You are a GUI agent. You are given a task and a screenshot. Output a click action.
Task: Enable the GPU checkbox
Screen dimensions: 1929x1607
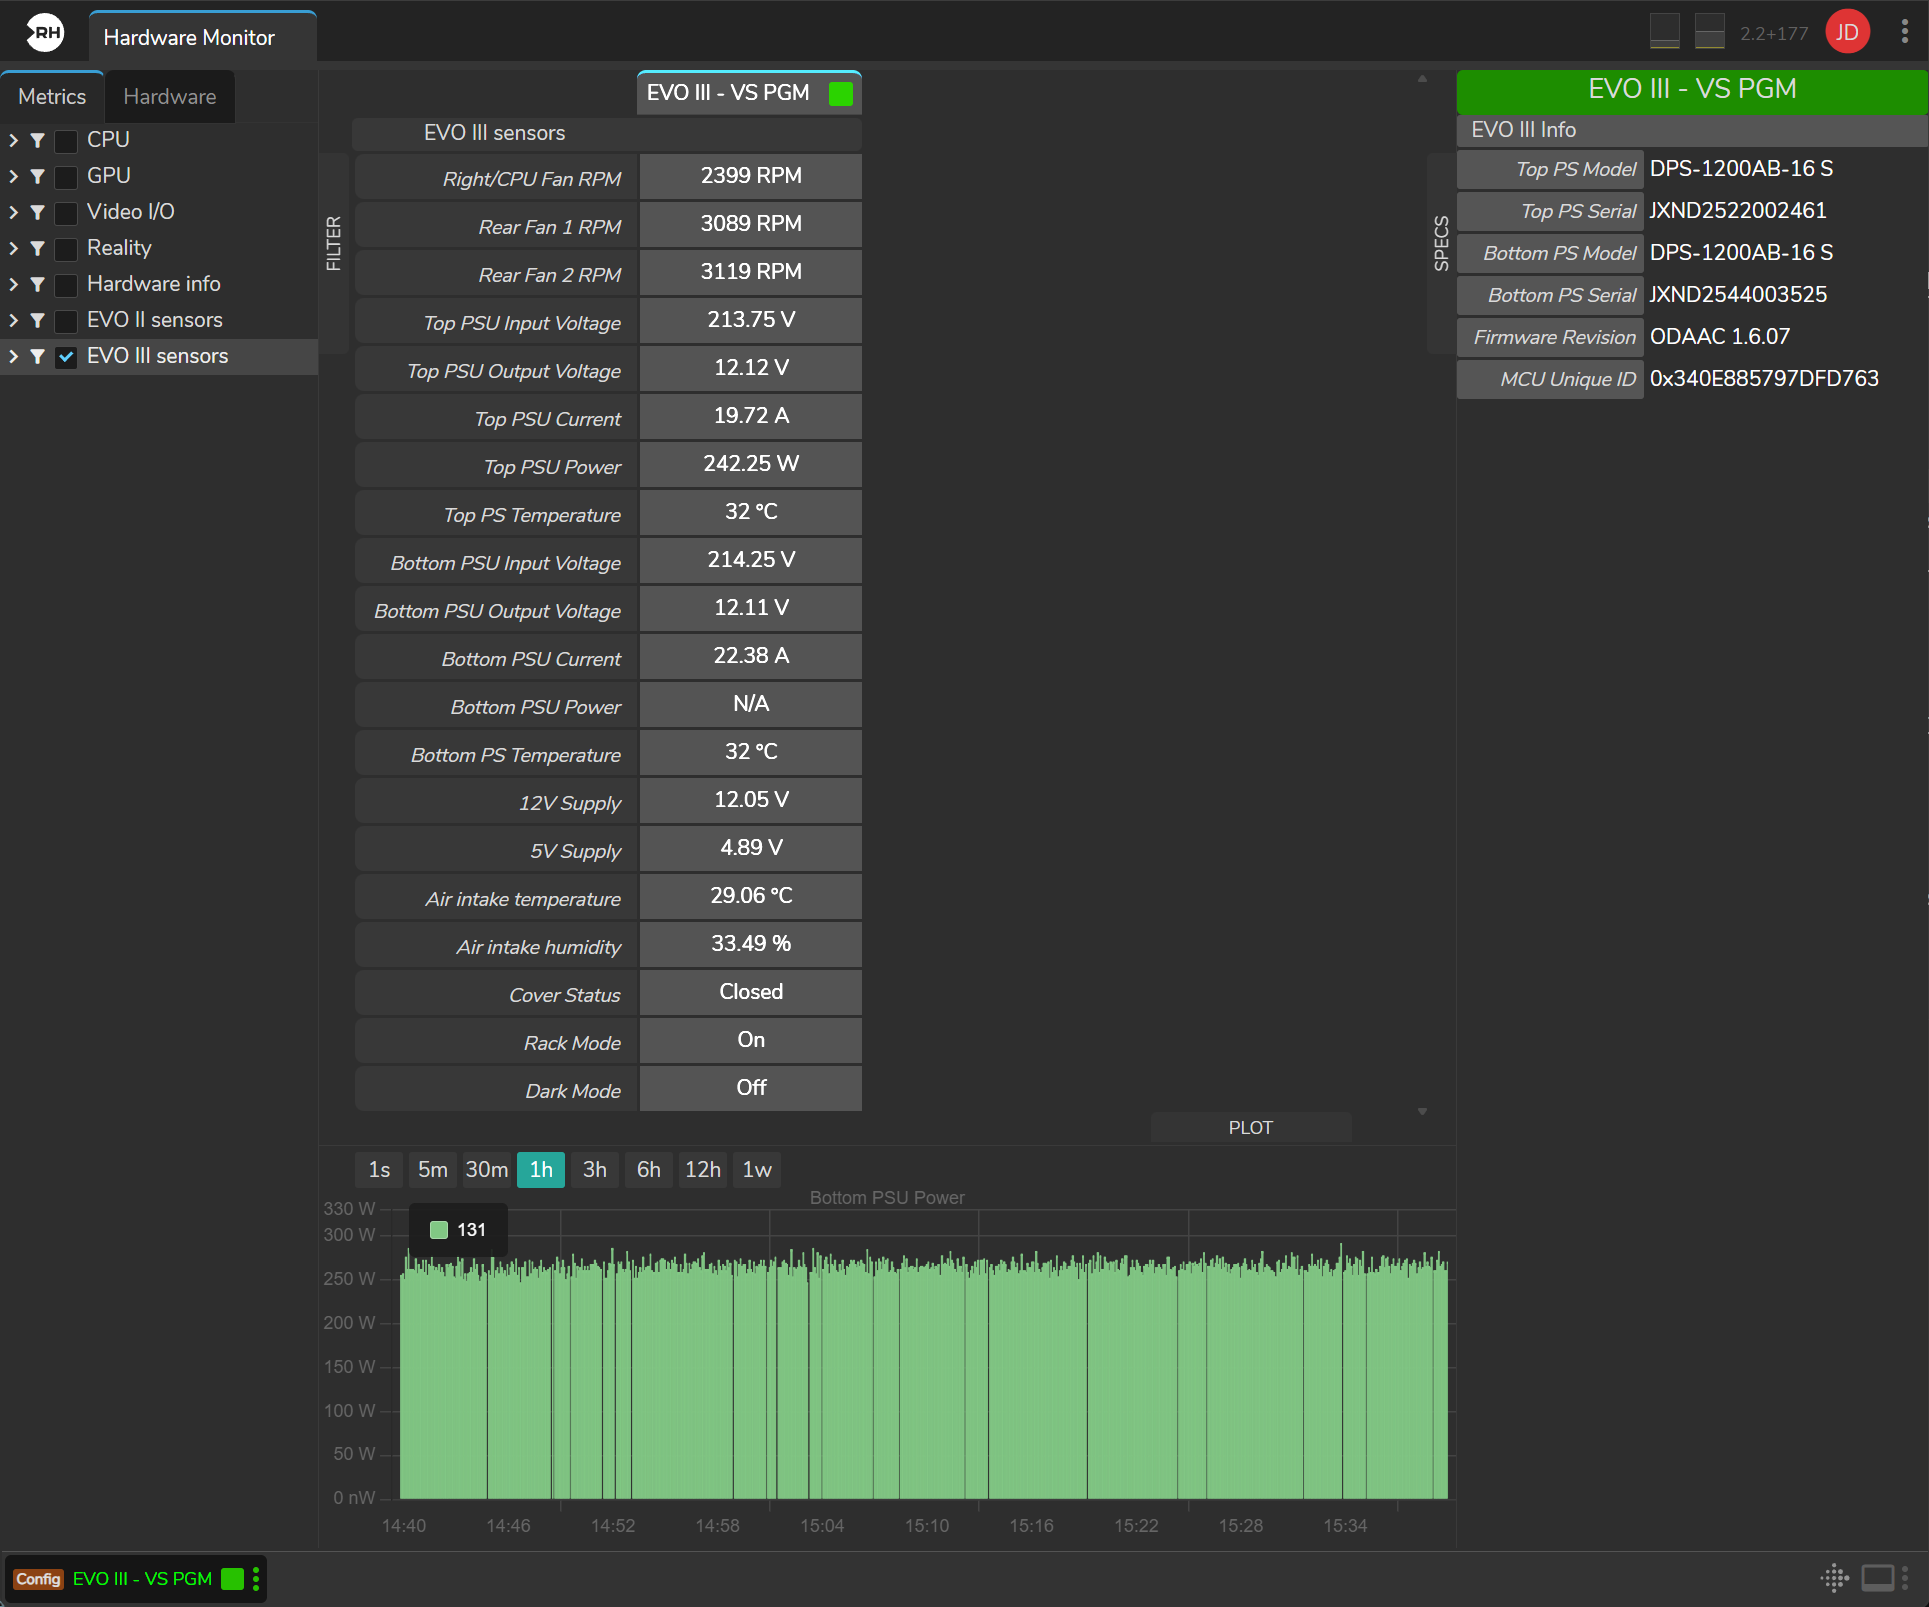(x=66, y=177)
